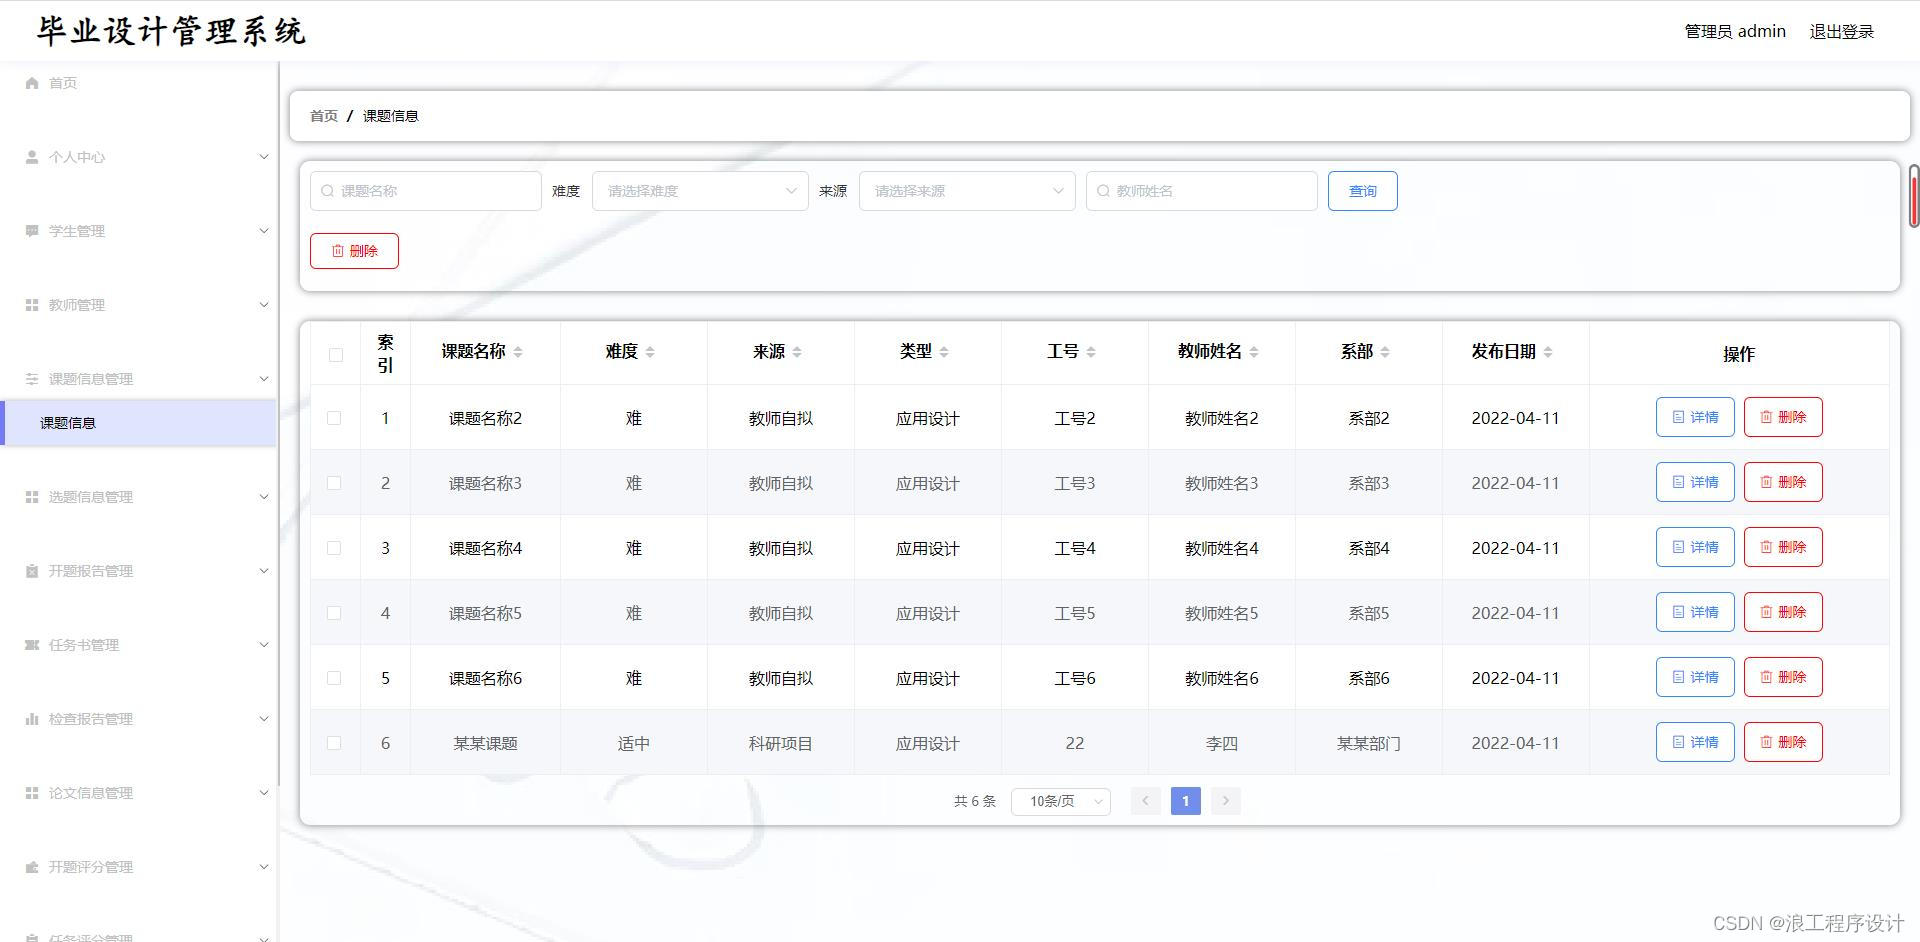The image size is (1920, 942).
Task: Sort the table by 系部 column arrows
Action: pyautogui.click(x=1385, y=352)
